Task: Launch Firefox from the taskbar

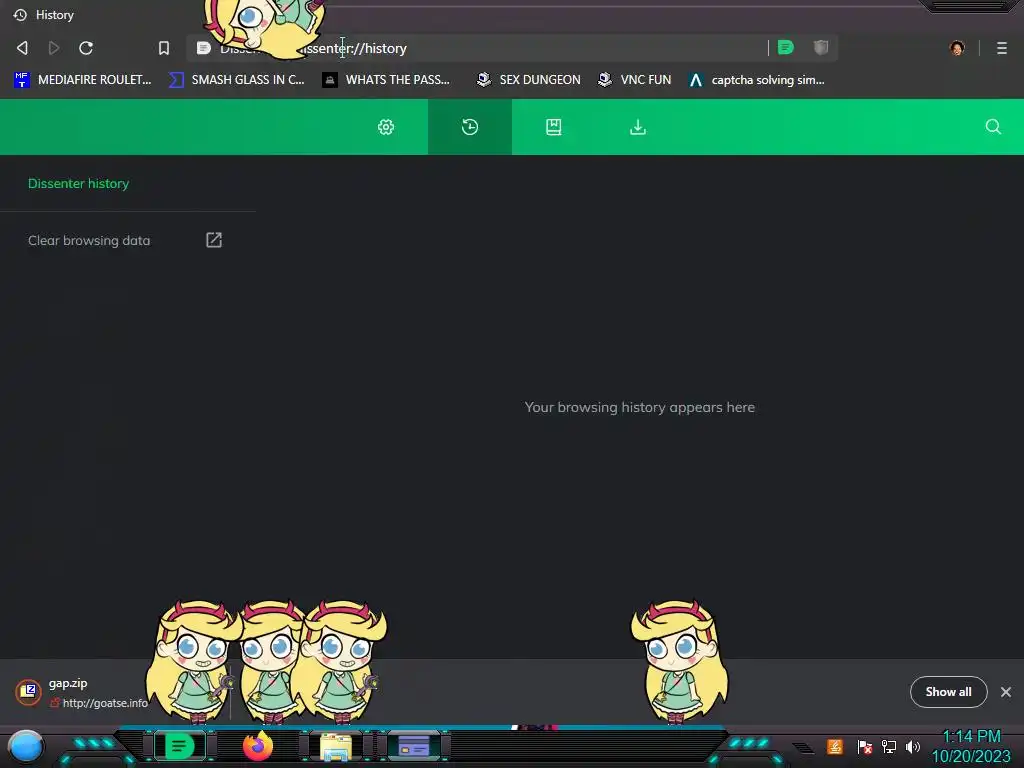Action: click(257, 746)
